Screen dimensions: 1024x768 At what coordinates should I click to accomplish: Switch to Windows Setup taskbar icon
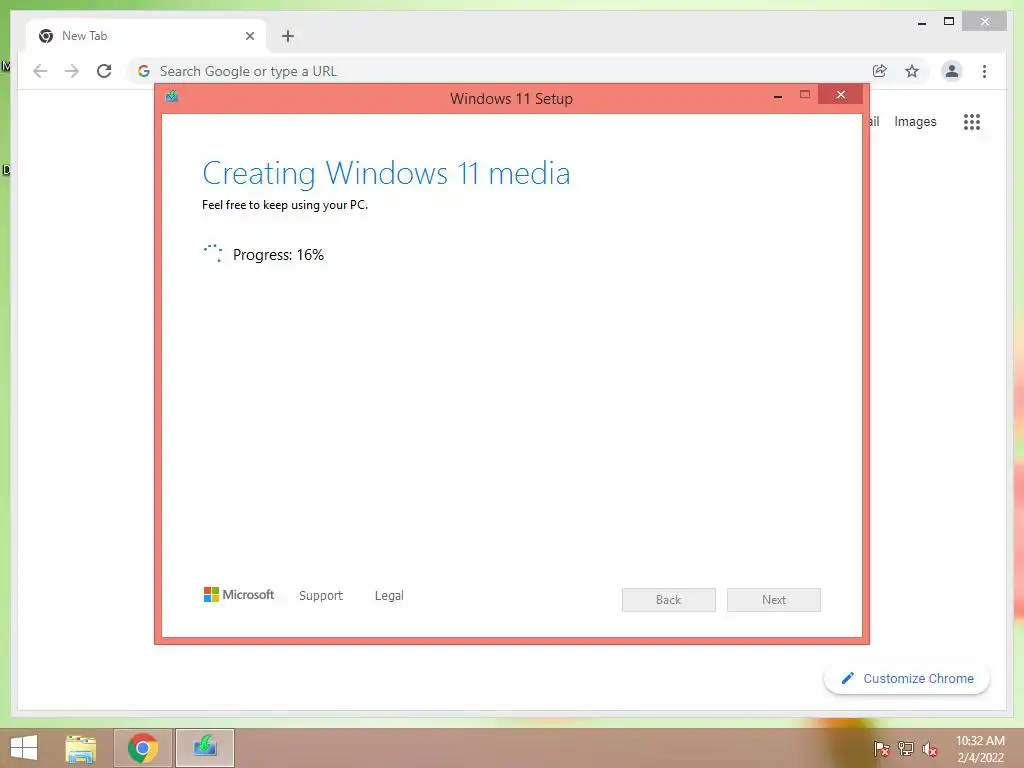tap(205, 748)
